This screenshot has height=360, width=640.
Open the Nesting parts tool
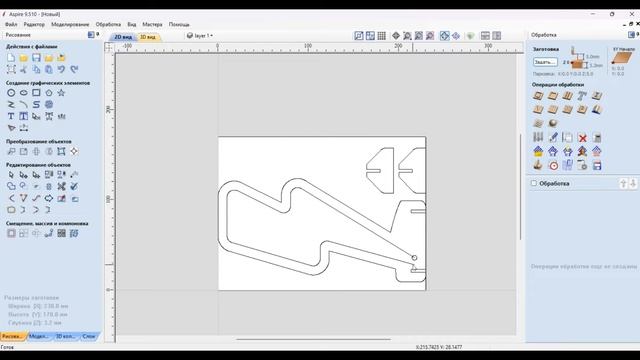coord(74,233)
